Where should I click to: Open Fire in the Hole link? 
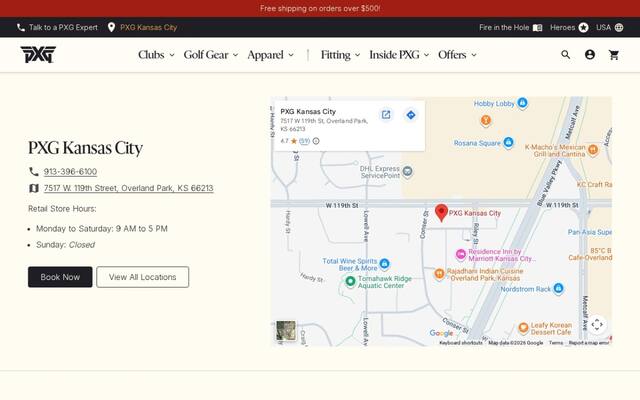tap(504, 27)
